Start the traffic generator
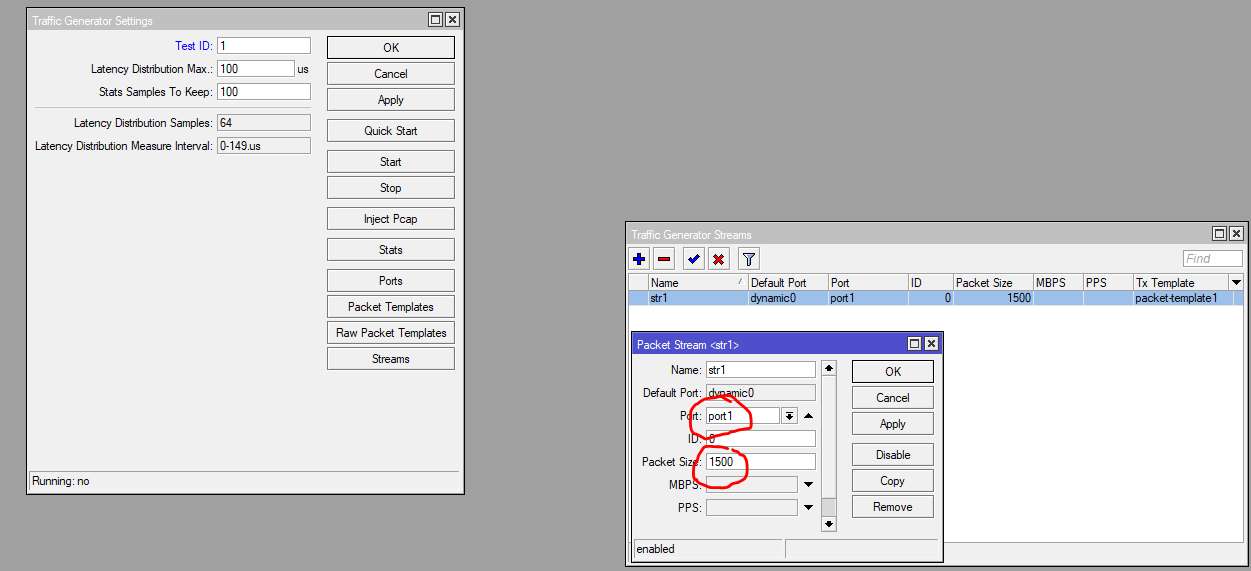1251x571 pixels. coord(391,162)
